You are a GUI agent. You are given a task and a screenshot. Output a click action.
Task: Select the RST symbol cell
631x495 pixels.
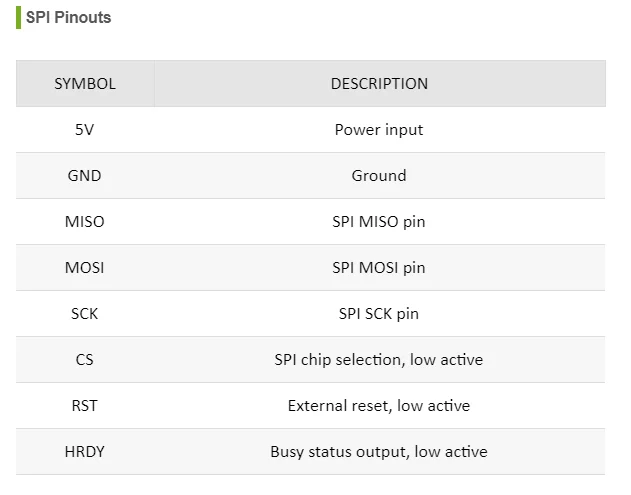pos(85,406)
